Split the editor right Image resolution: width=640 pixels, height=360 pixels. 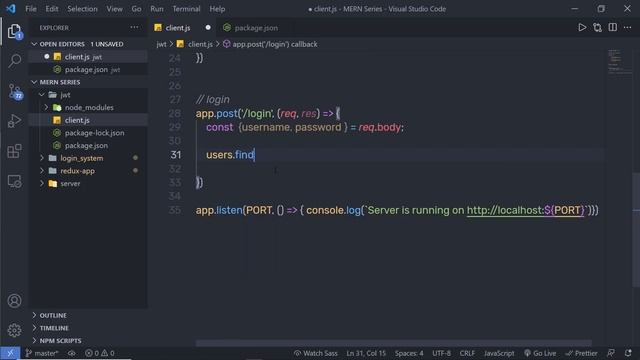pyautogui.click(x=613, y=27)
